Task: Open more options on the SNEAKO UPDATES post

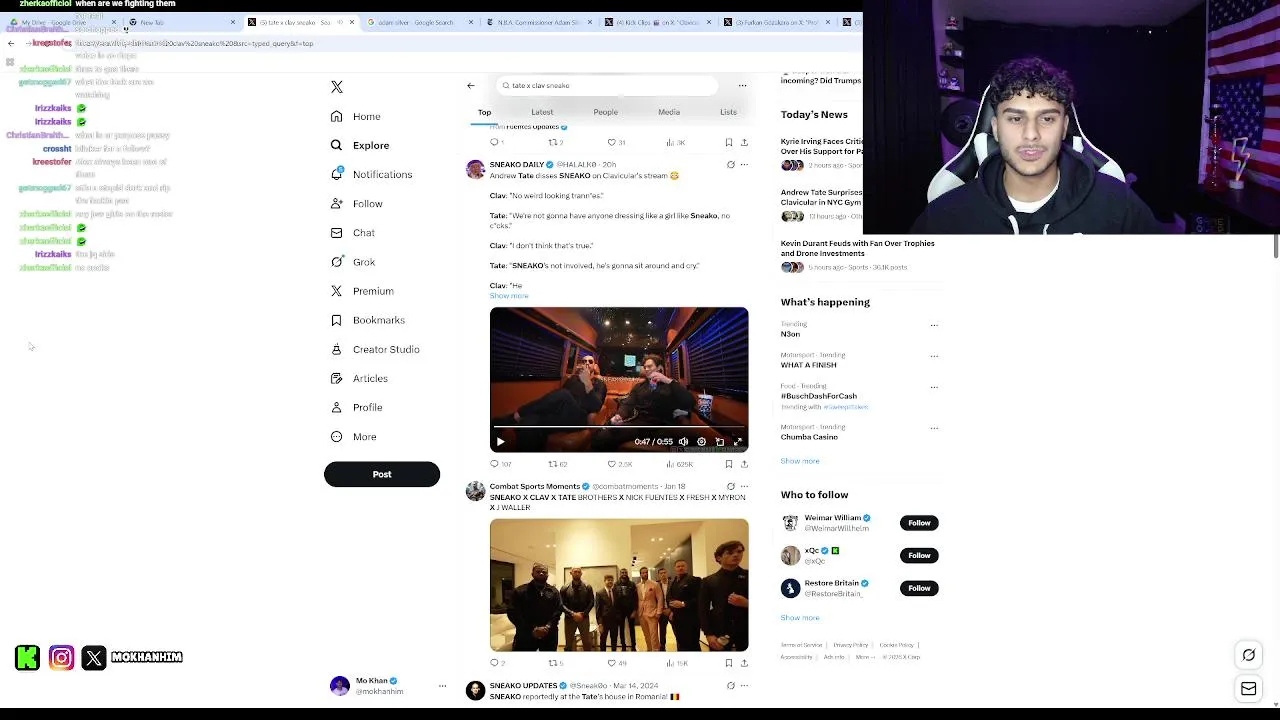Action: pyautogui.click(x=744, y=685)
